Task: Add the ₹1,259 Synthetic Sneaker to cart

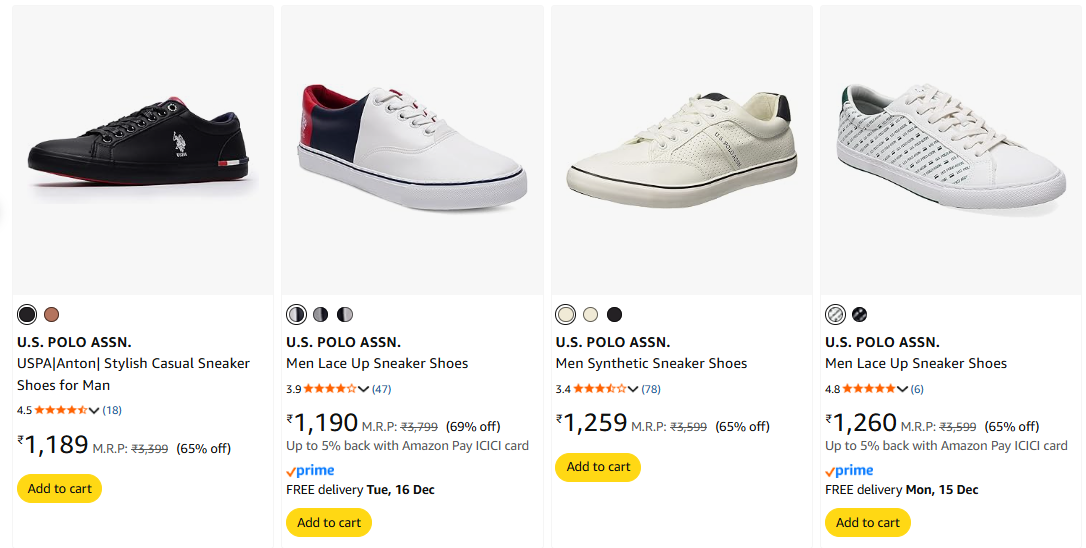Action: pos(598,467)
